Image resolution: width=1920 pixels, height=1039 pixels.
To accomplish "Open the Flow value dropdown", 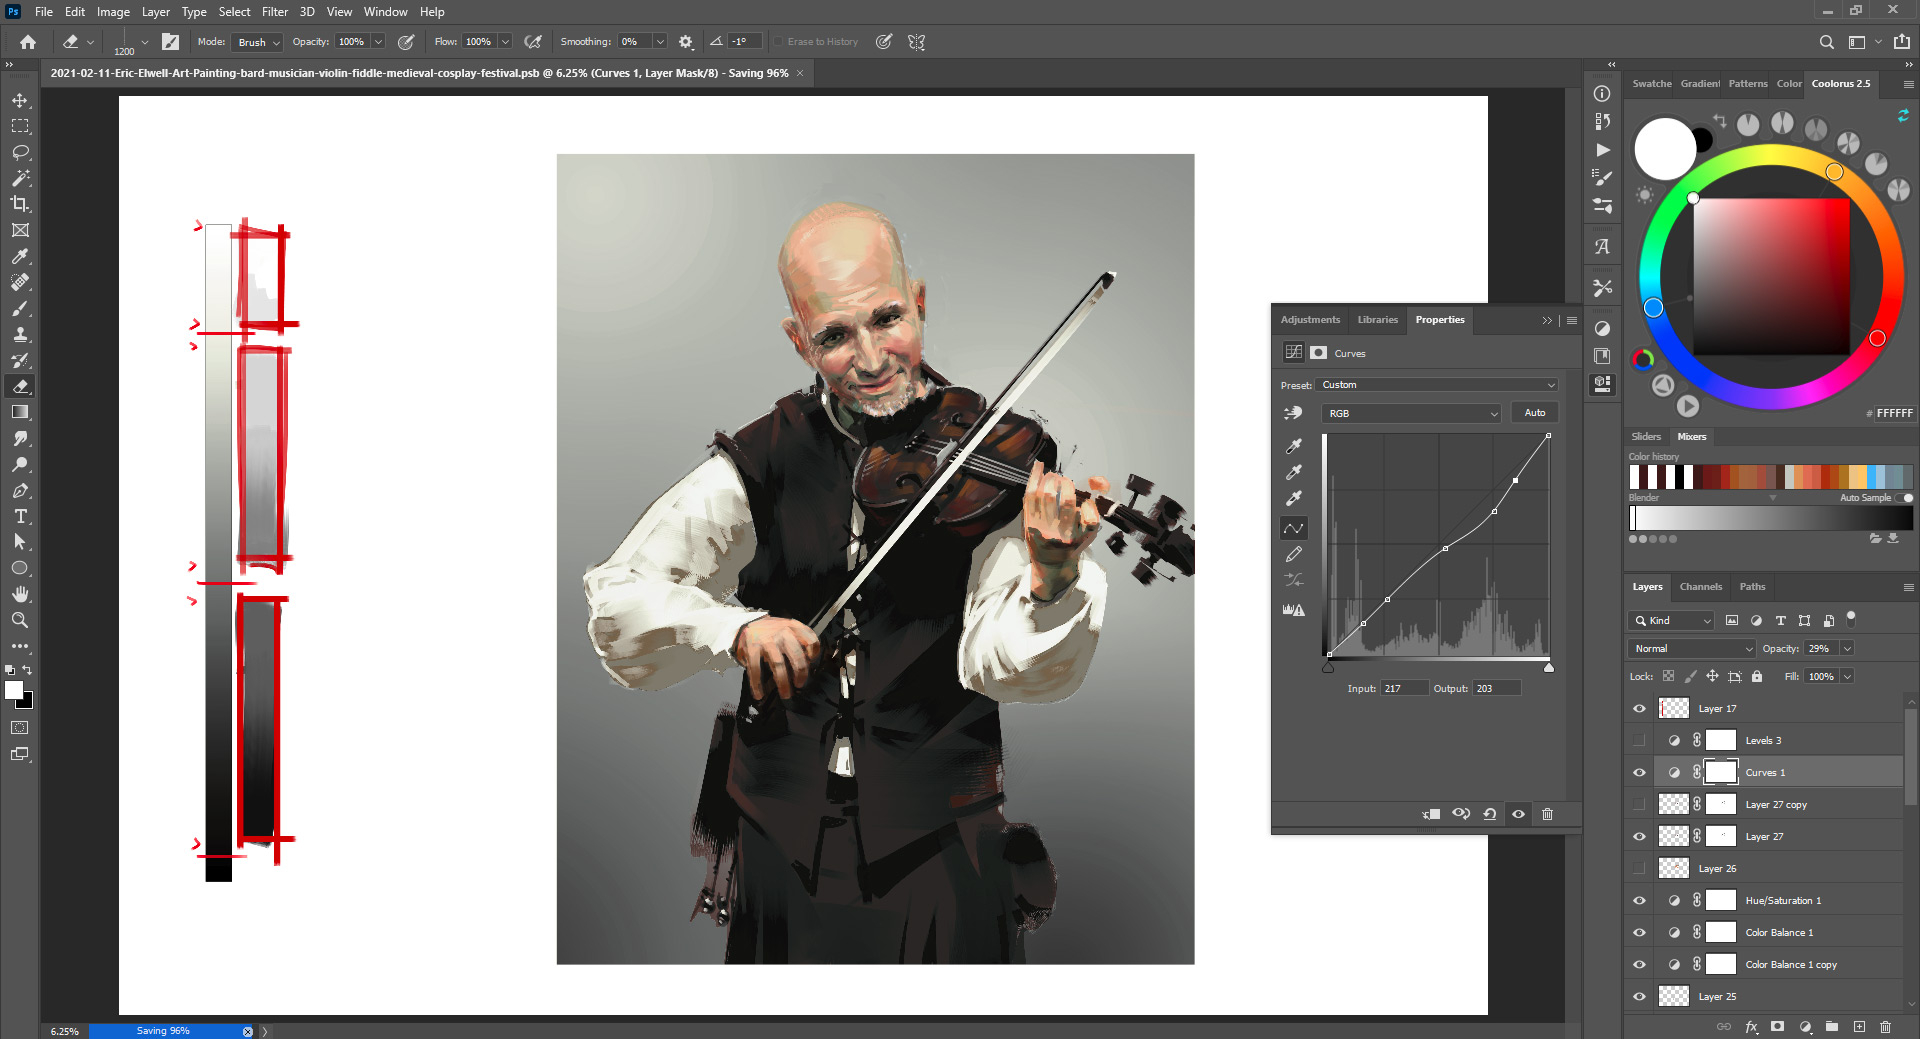I will click(x=505, y=42).
